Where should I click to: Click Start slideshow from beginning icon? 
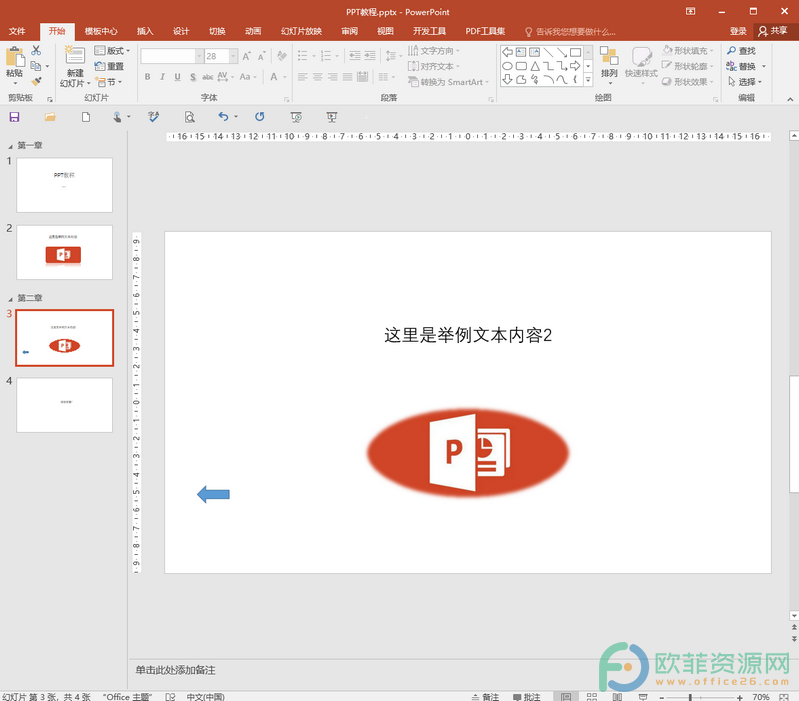(296, 117)
